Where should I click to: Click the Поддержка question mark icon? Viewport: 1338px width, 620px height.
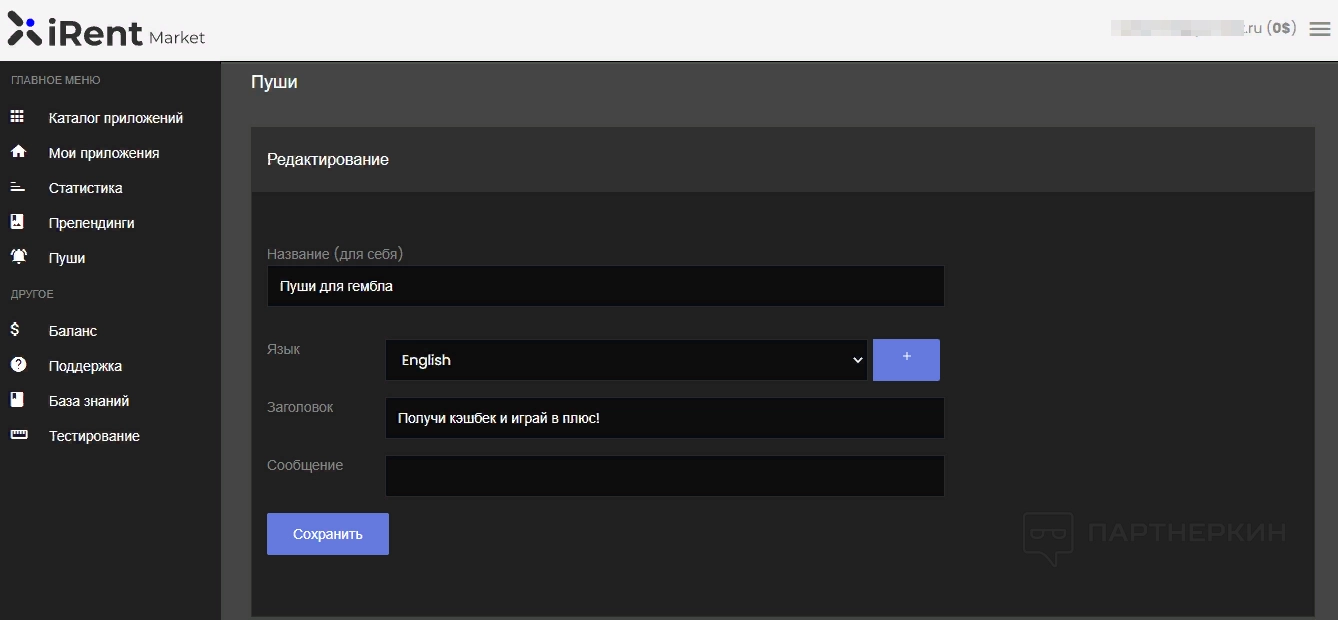(x=17, y=365)
